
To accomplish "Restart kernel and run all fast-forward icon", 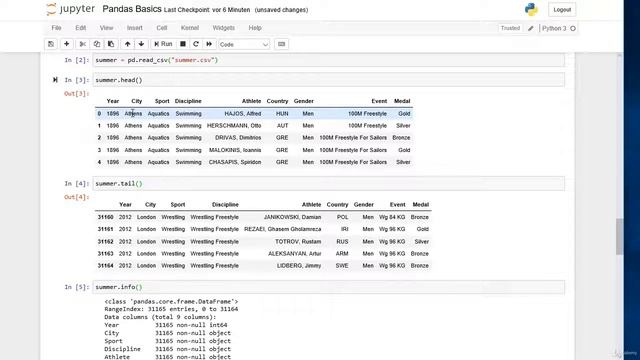I will pyautogui.click(x=209, y=44).
